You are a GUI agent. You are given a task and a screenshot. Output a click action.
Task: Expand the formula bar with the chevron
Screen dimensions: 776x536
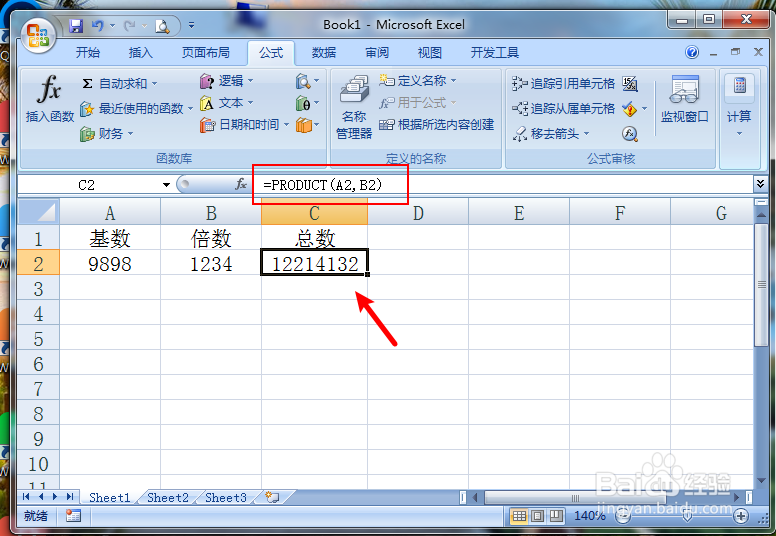(761, 184)
